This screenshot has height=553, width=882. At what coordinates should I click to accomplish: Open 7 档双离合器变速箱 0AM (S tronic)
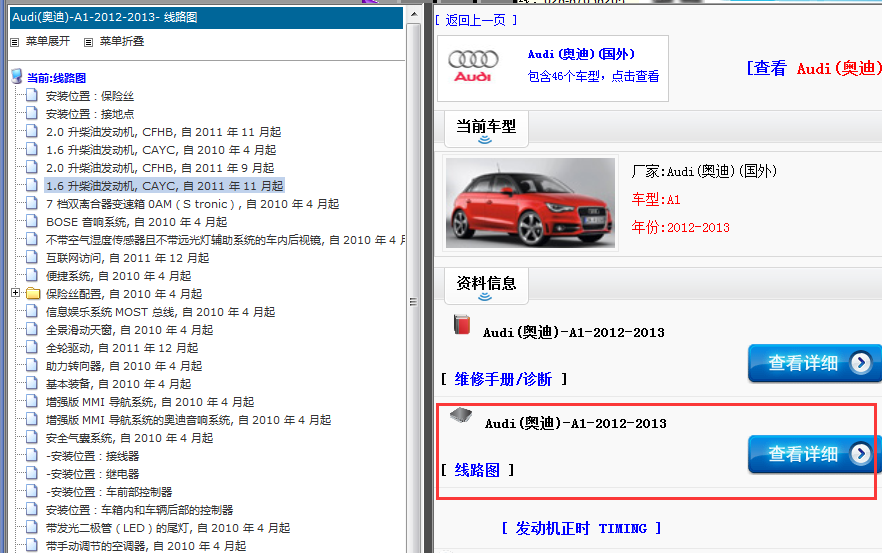pyautogui.click(x=192, y=204)
